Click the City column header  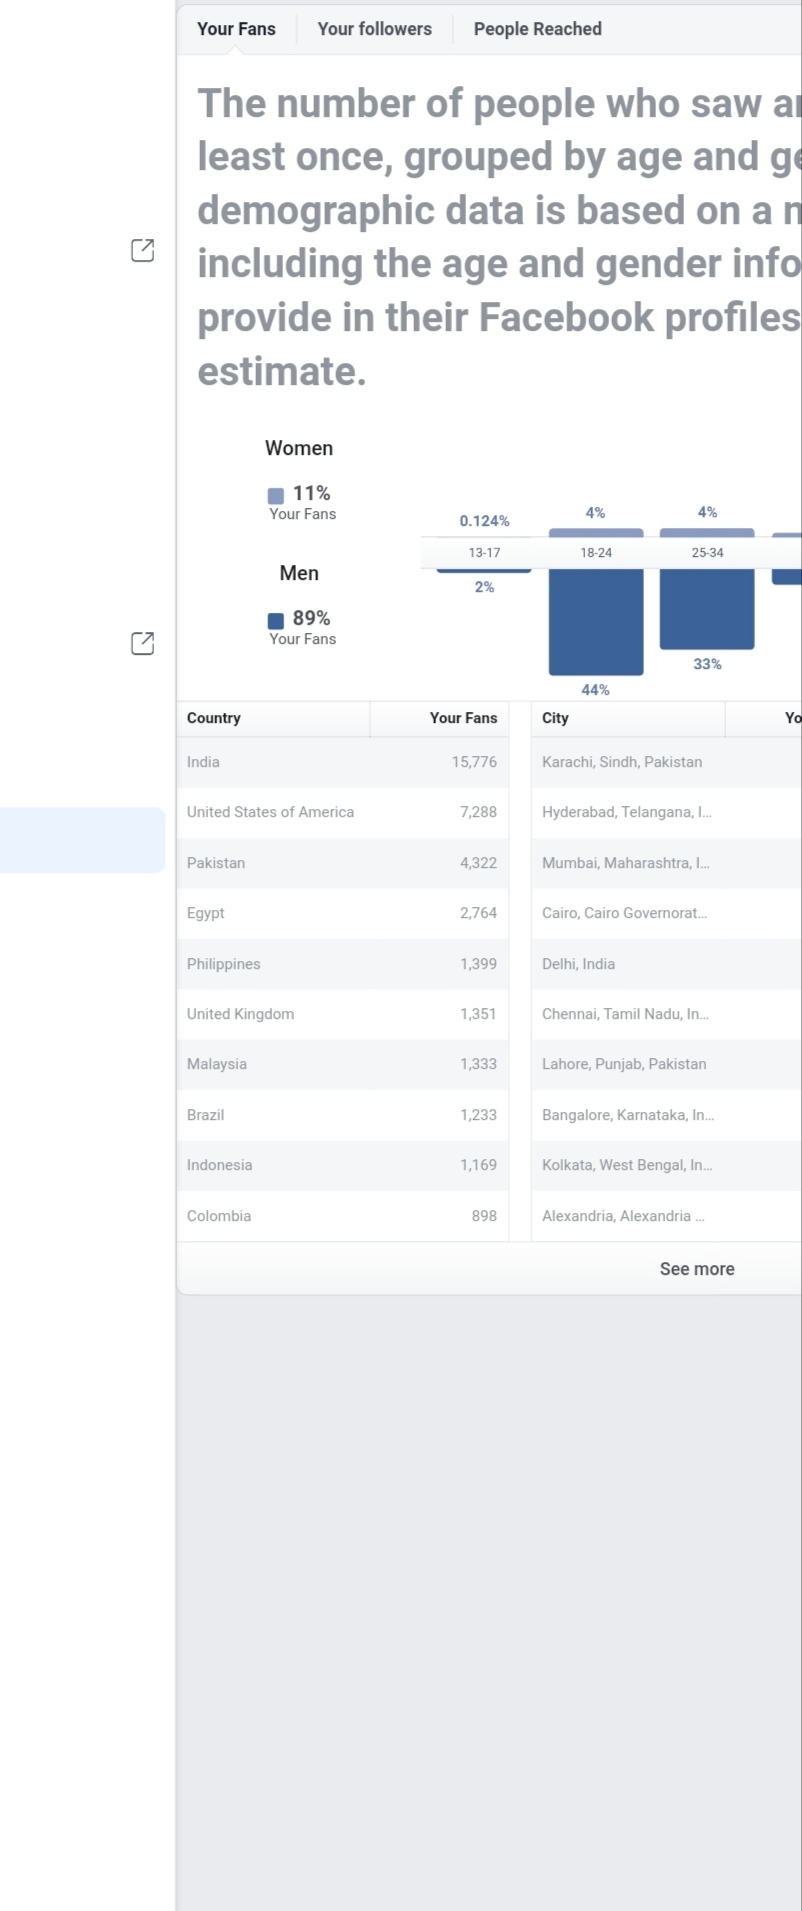(x=555, y=718)
